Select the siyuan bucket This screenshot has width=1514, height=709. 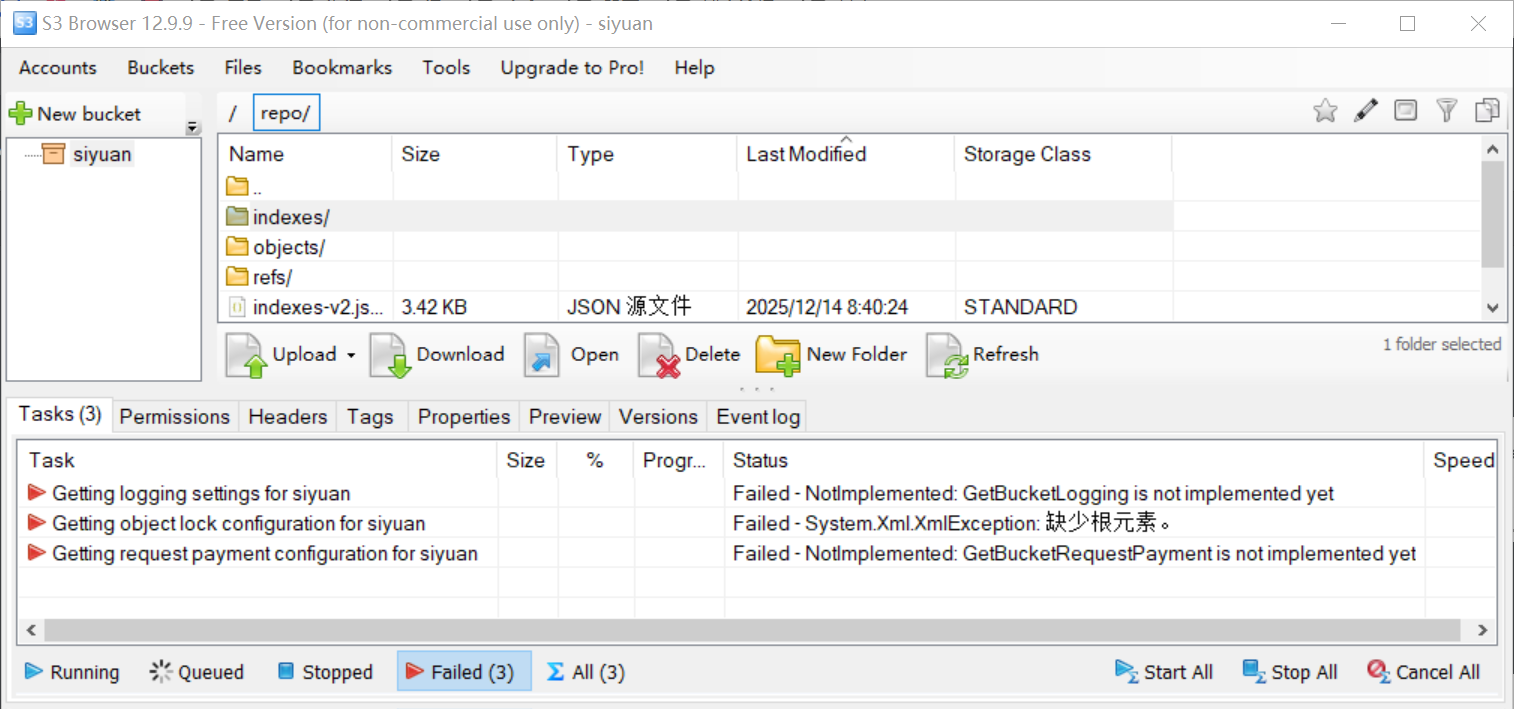(102, 155)
